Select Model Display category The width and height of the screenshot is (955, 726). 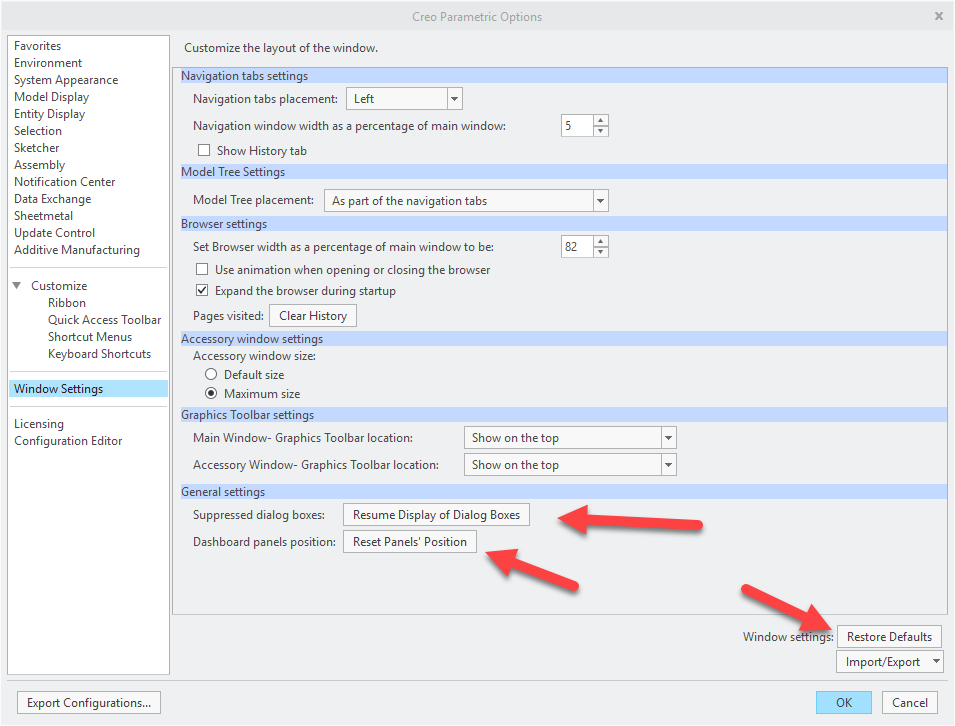pos(51,97)
